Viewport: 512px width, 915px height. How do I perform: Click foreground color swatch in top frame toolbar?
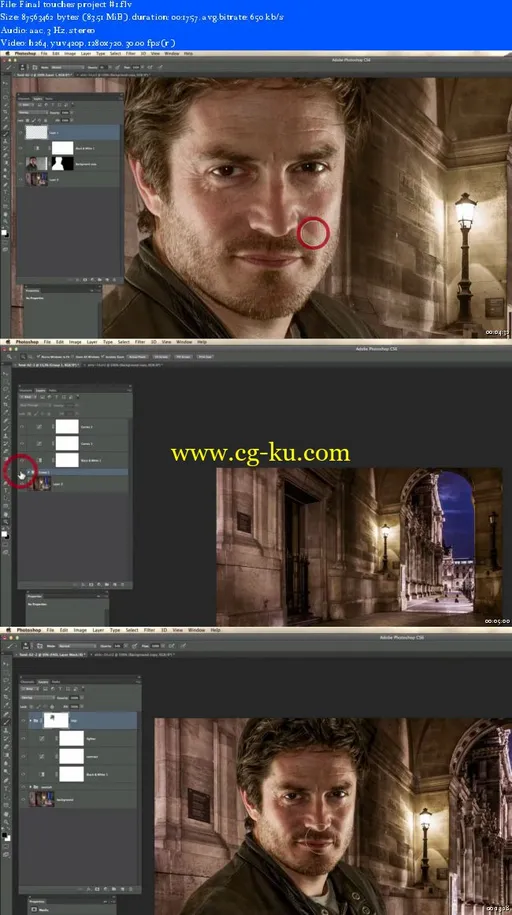tap(4, 232)
